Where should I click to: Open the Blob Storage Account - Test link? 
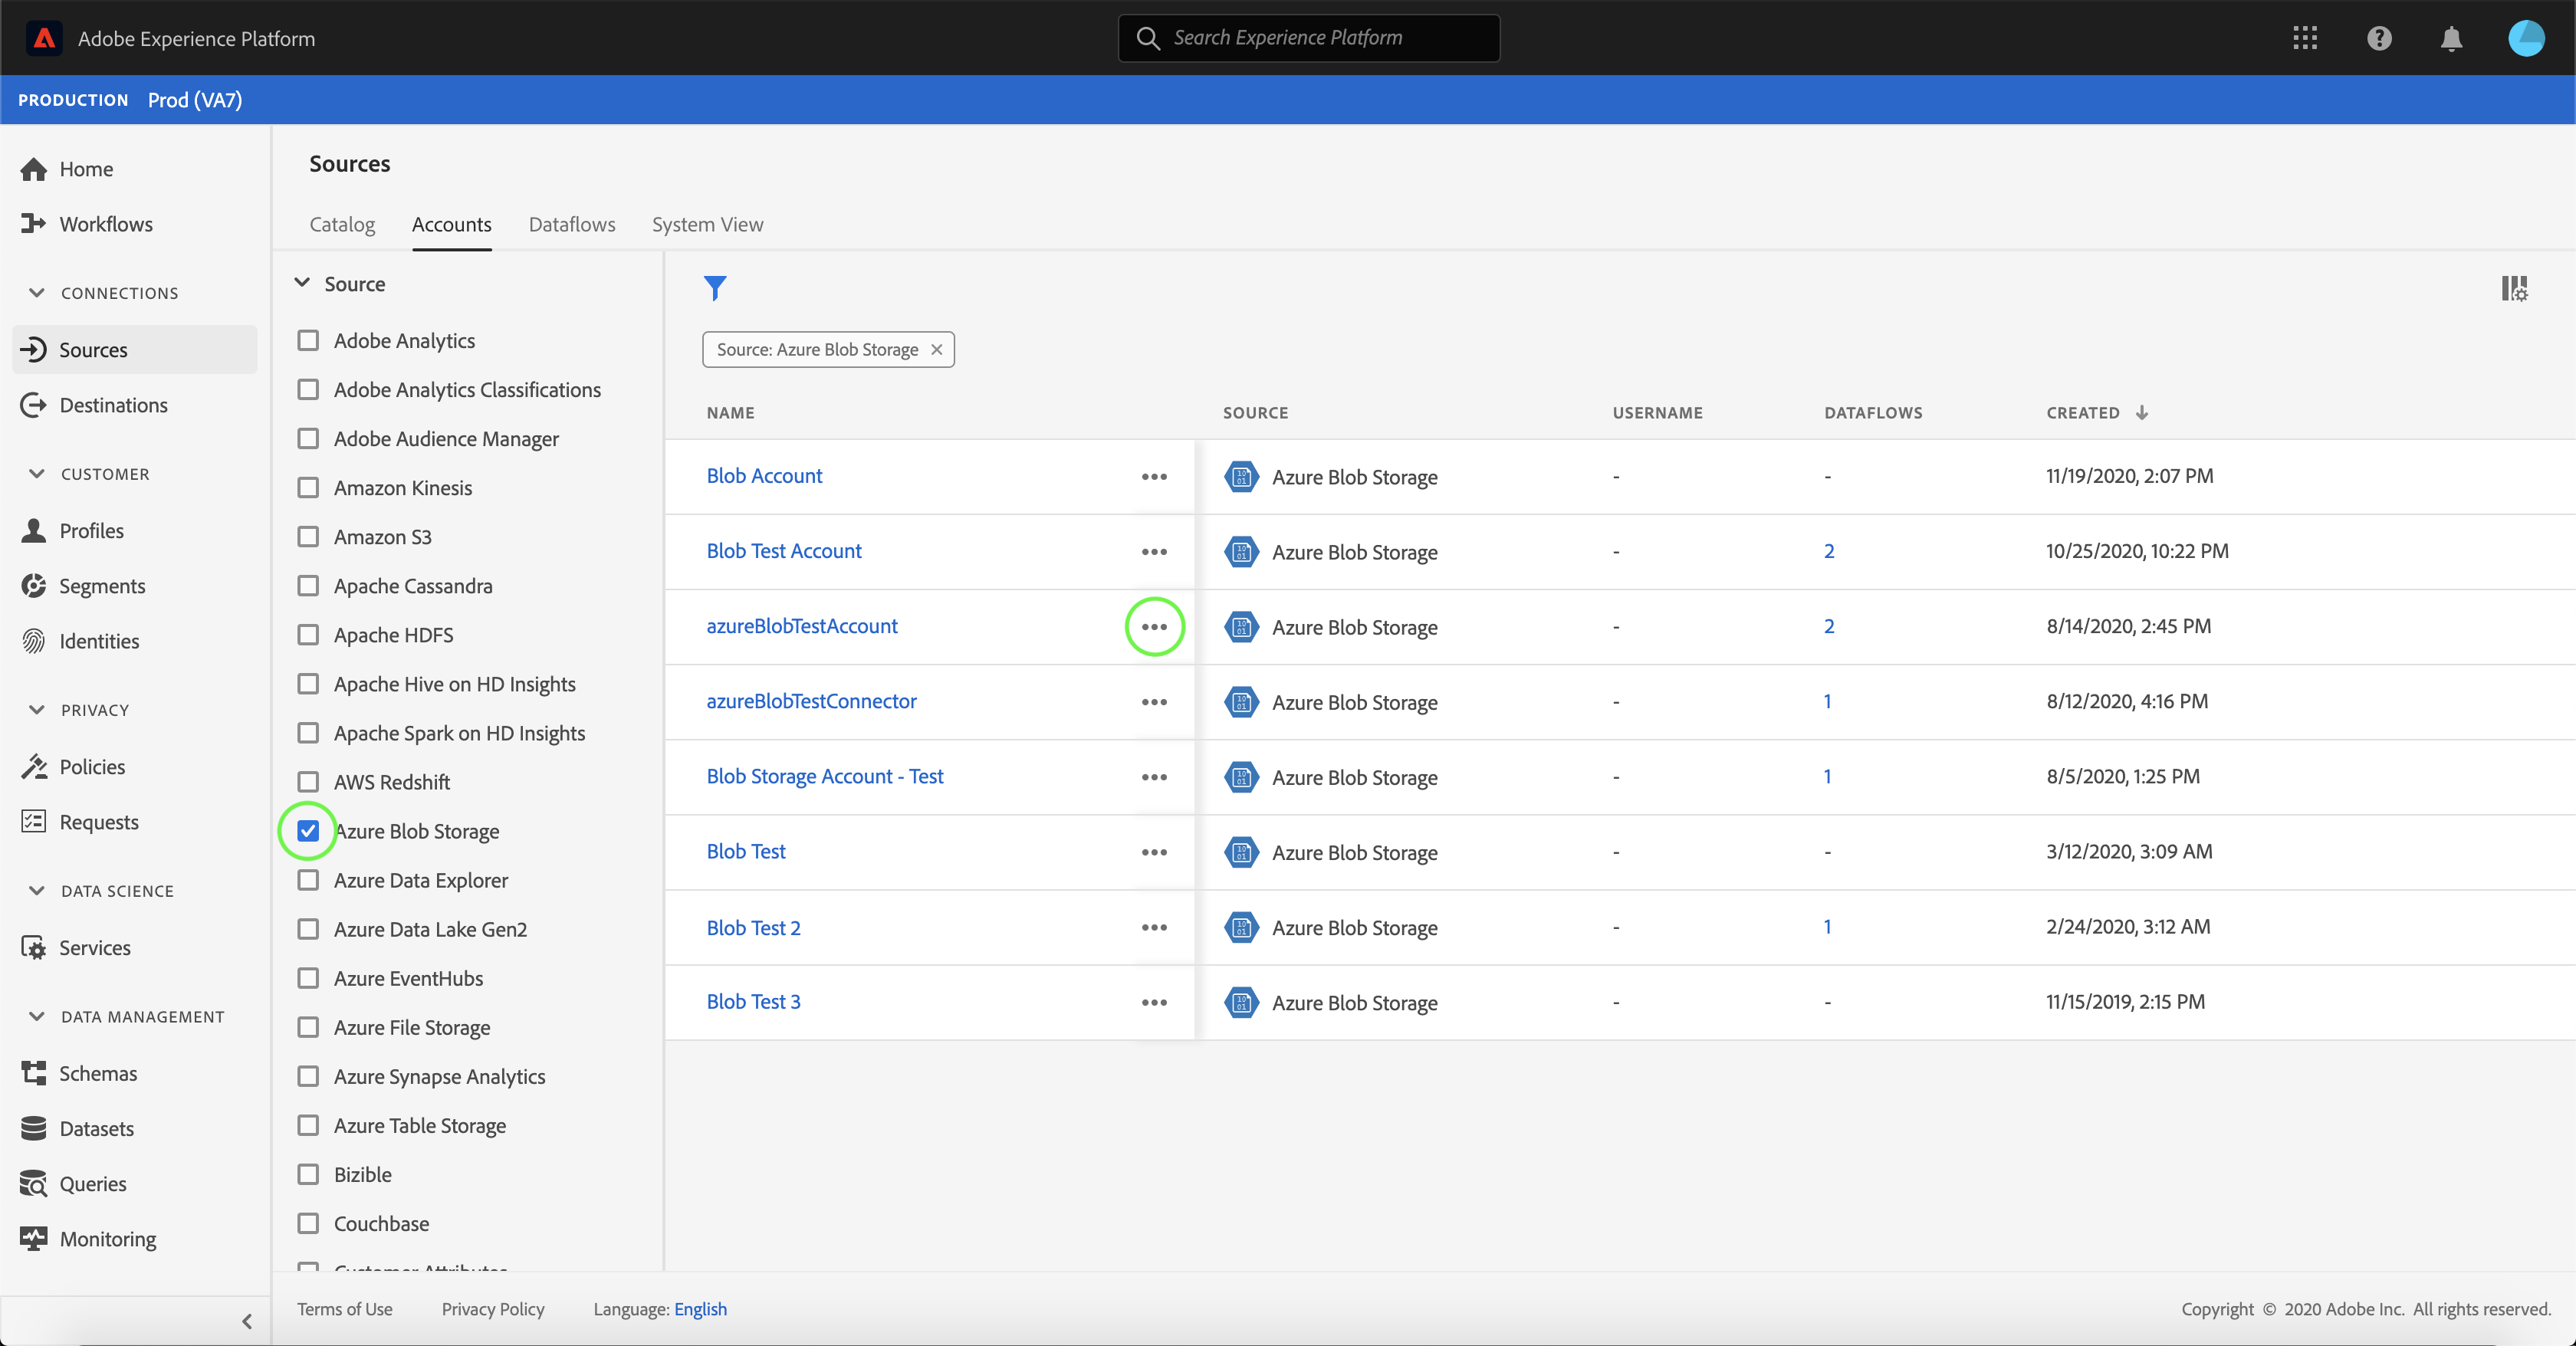824,777
